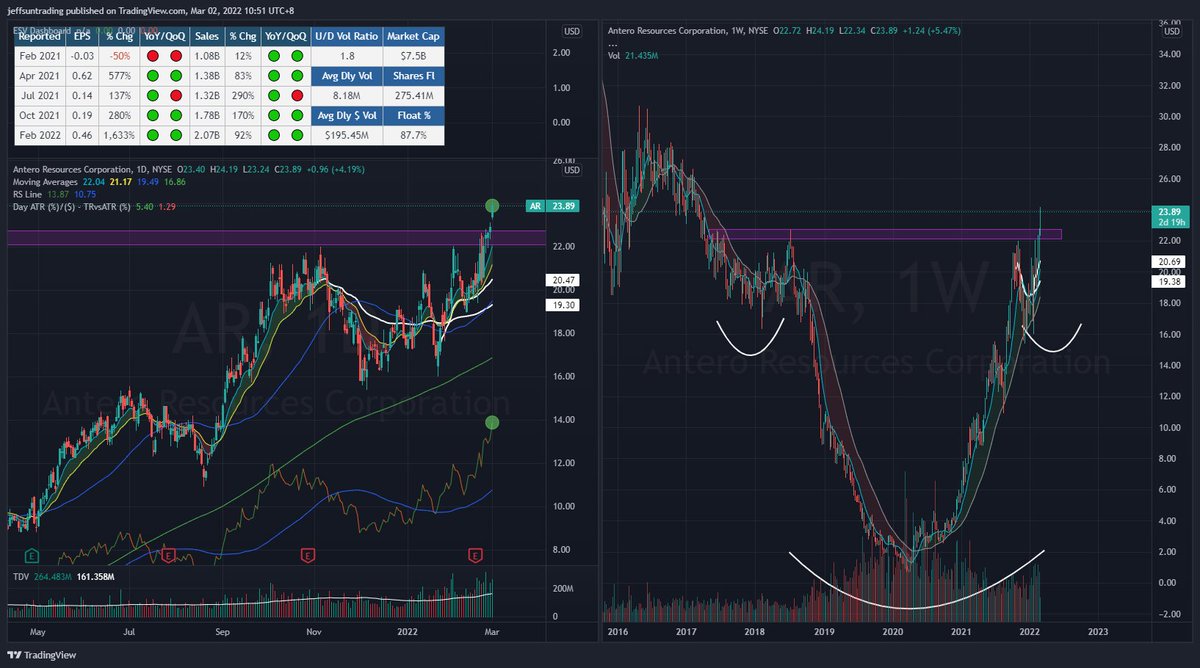
Task: Click the $7.5B market cap value
Action: click(412, 56)
